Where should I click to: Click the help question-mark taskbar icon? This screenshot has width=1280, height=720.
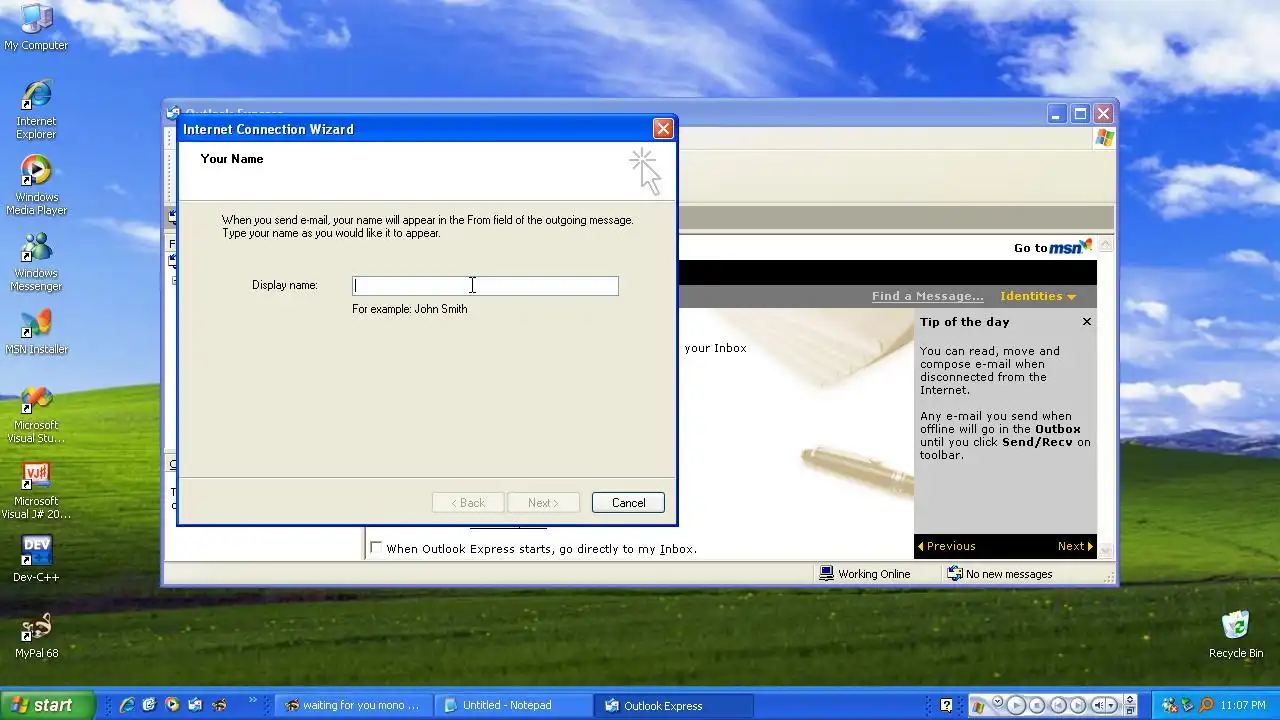(947, 705)
